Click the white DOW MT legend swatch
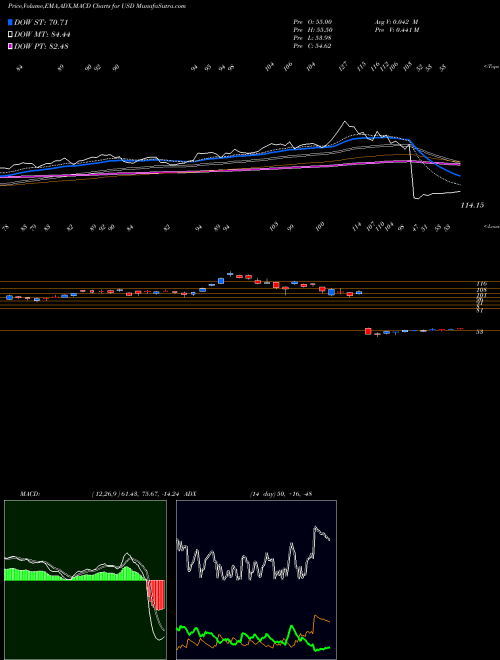Image resolution: width=500 pixels, height=660 pixels. [x=10, y=35]
